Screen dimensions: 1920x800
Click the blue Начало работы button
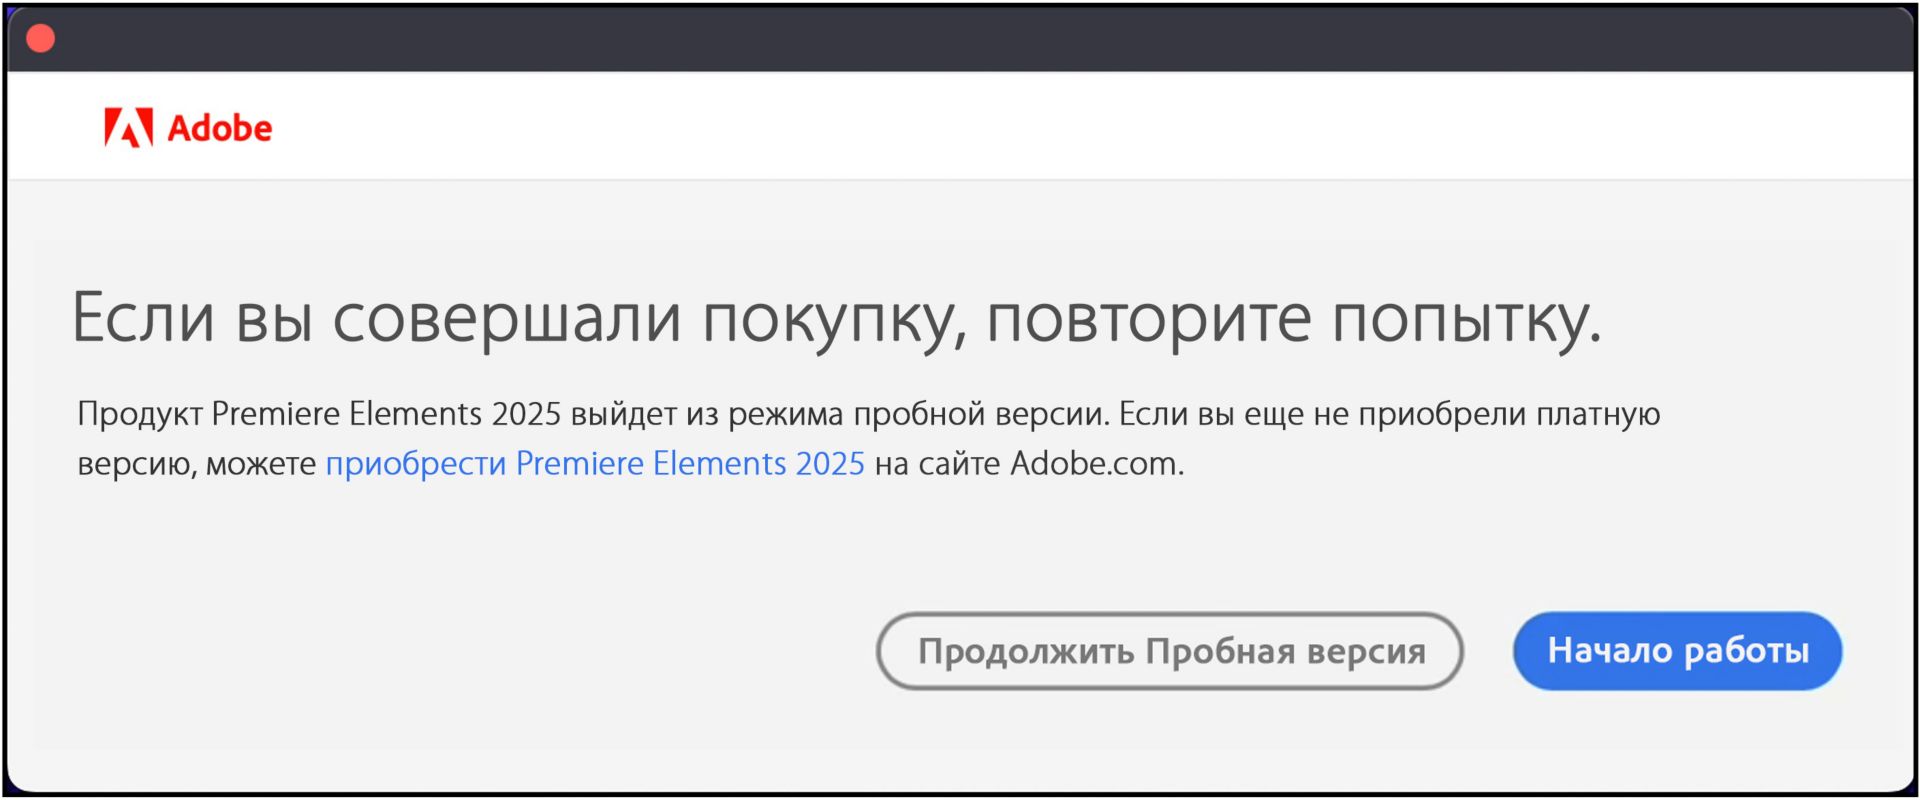[1678, 651]
